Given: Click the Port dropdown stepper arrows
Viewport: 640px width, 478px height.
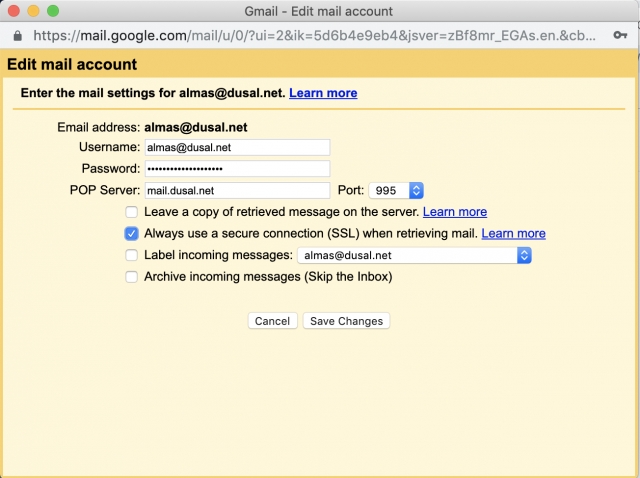Looking at the screenshot, I should (416, 191).
